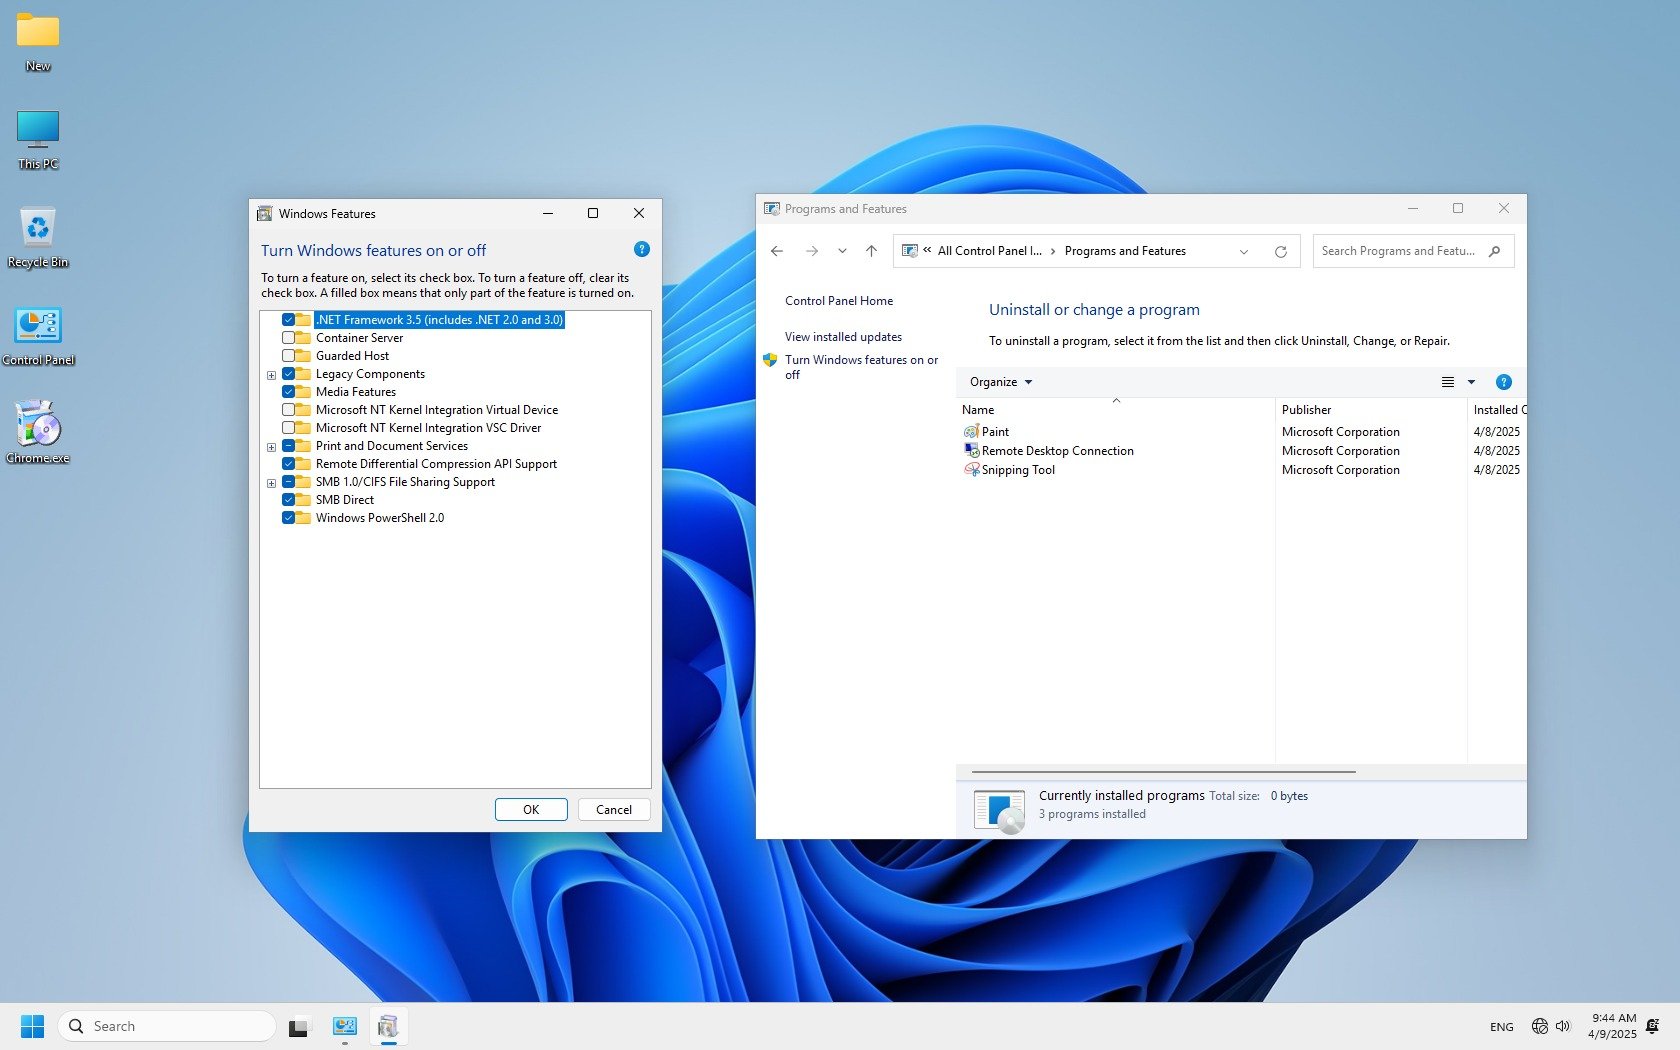Click the OK button in Windows Features
Screen dimensions: 1680x1050
click(x=531, y=810)
